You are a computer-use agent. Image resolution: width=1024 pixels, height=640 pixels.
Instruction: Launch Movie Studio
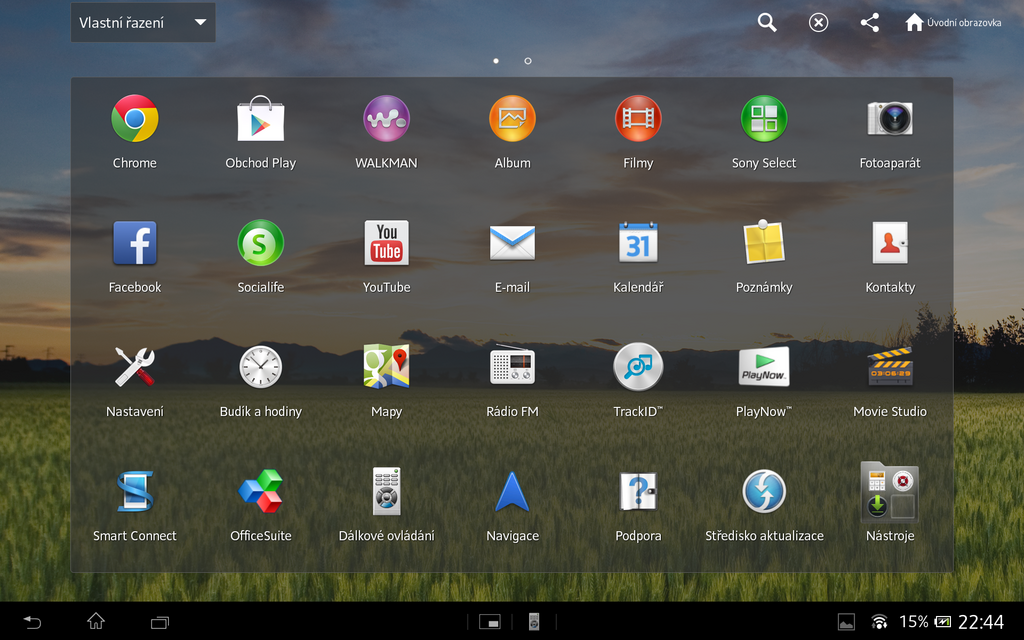click(x=890, y=366)
